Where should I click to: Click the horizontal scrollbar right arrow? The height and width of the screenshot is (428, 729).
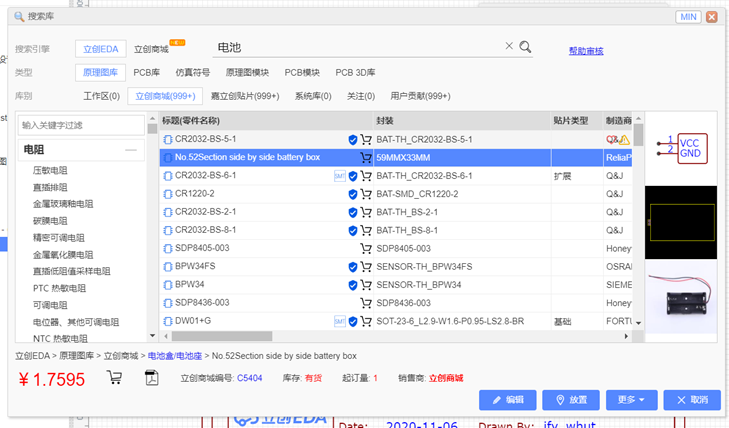[x=626, y=336]
